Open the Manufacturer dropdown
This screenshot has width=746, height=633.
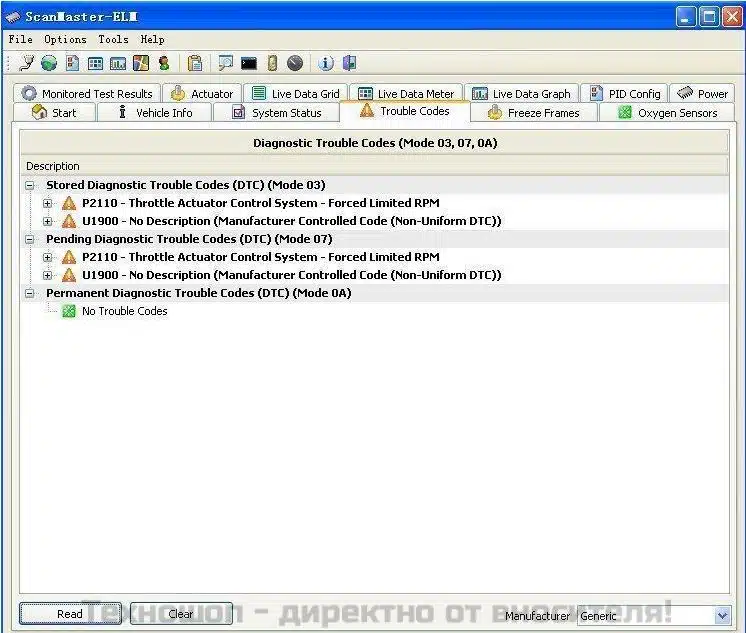click(x=722, y=616)
